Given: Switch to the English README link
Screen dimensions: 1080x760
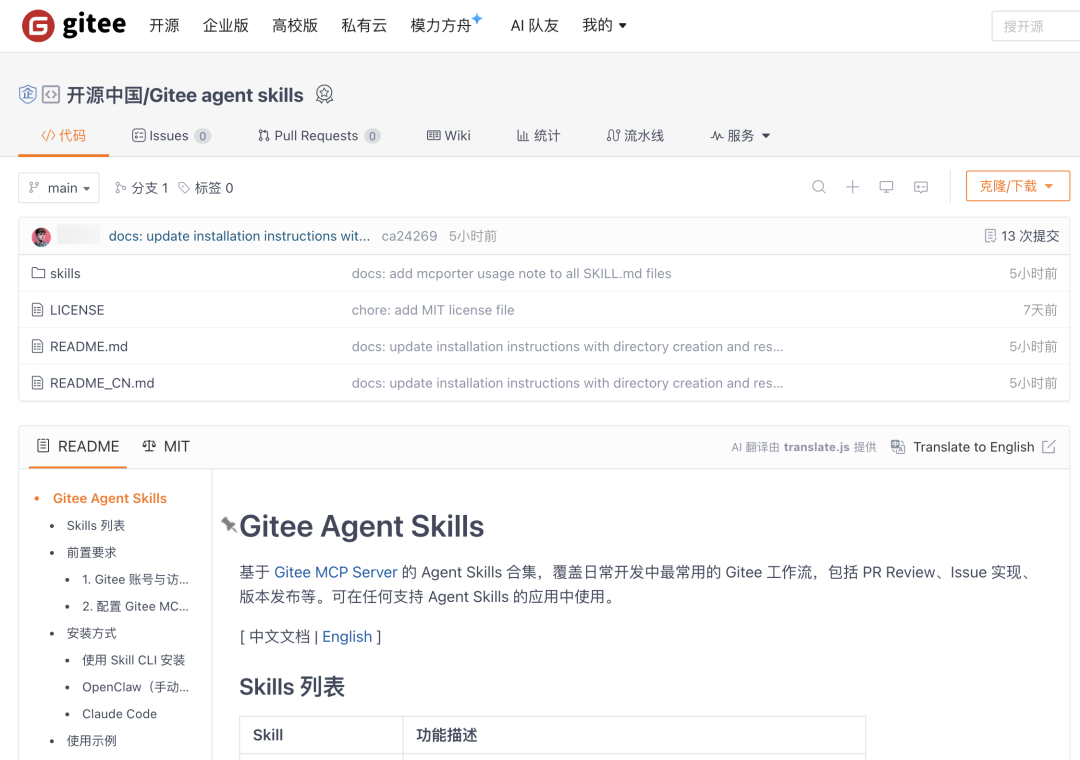Looking at the screenshot, I should point(347,637).
